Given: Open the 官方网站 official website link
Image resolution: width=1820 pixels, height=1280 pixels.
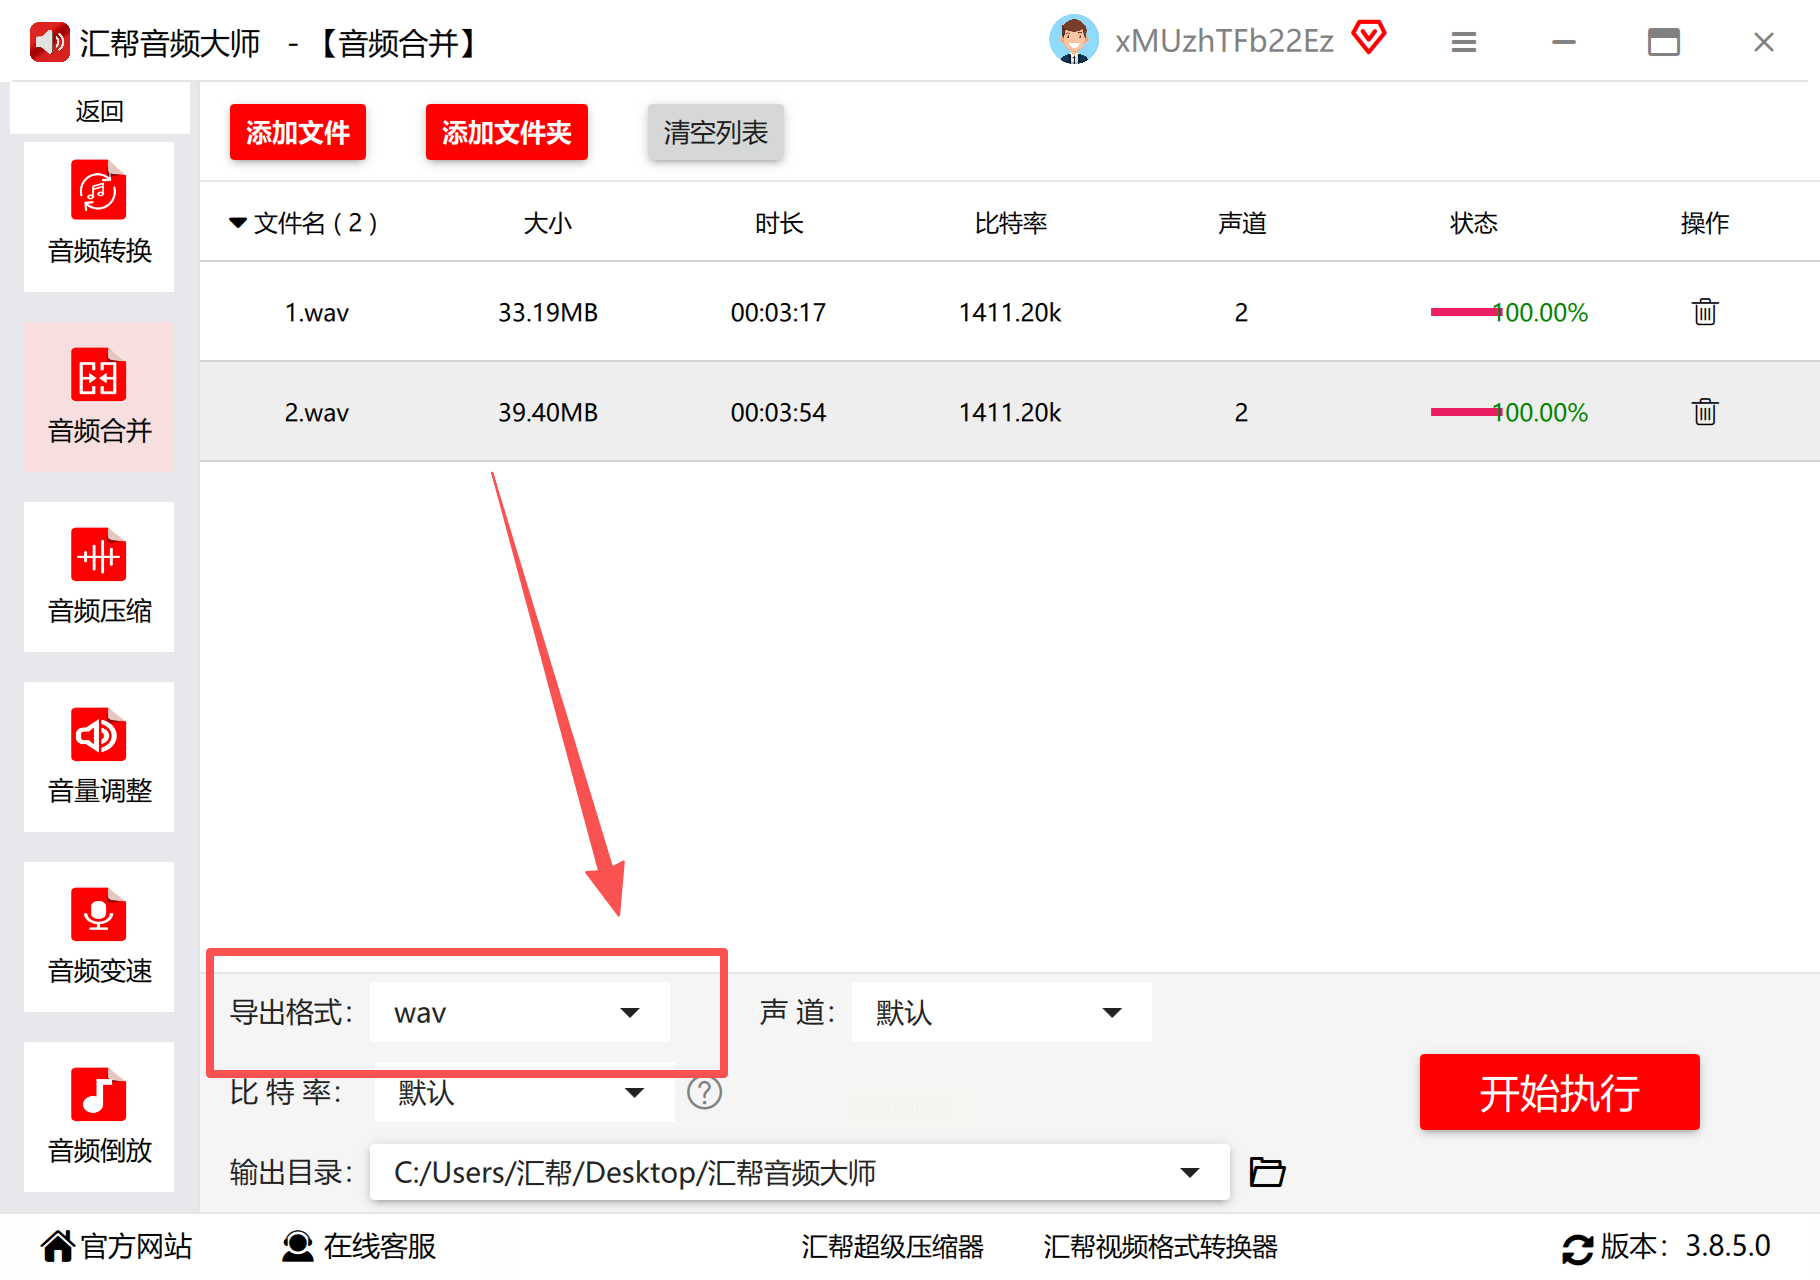Looking at the screenshot, I should point(117,1246).
